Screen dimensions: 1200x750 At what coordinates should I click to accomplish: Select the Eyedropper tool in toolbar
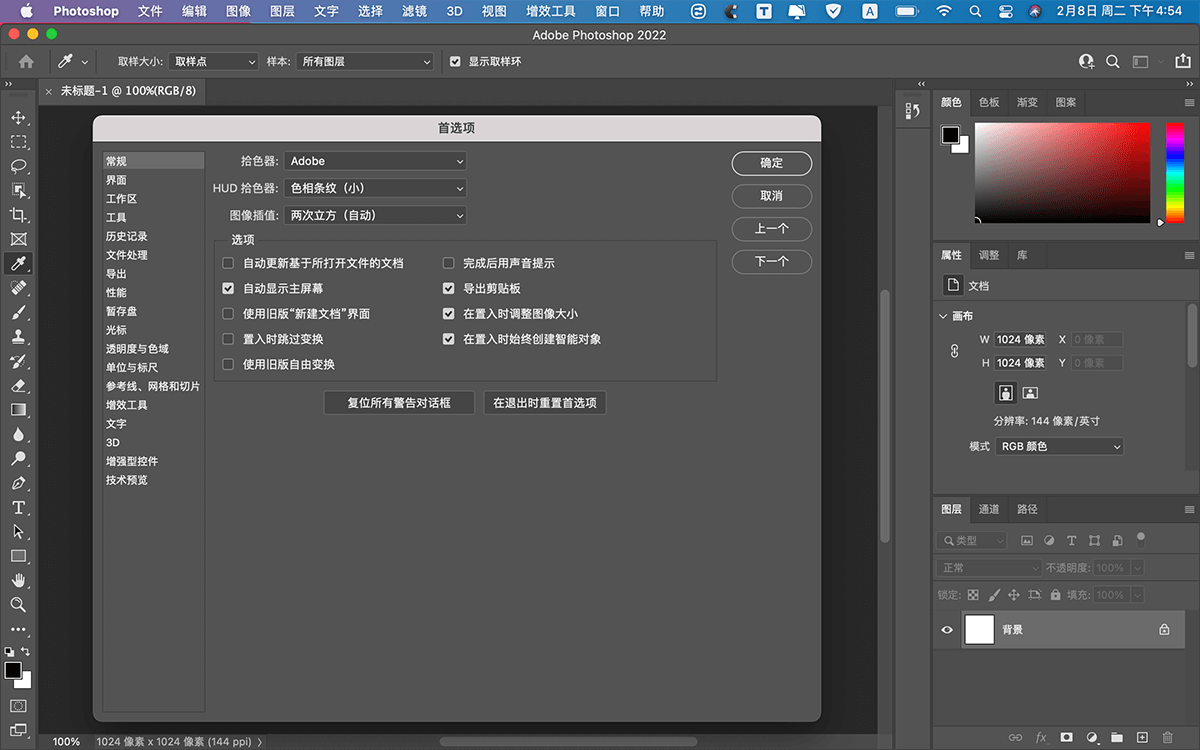(18, 264)
